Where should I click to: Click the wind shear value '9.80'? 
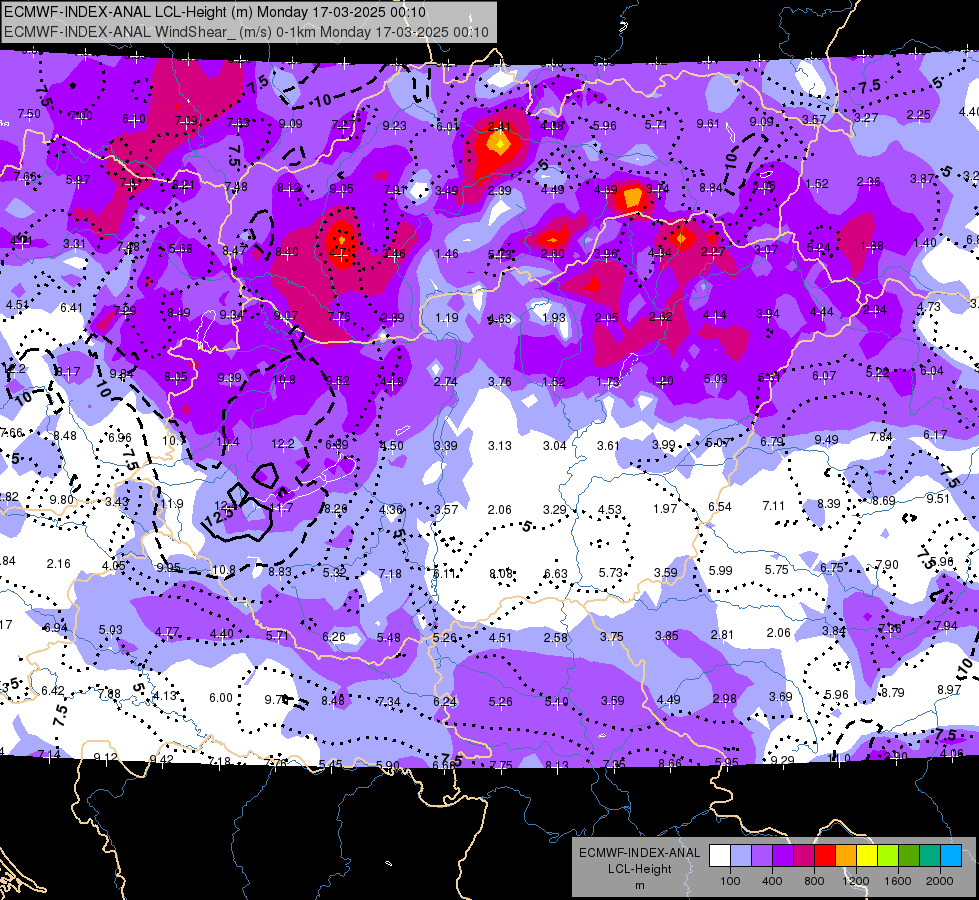[61, 500]
